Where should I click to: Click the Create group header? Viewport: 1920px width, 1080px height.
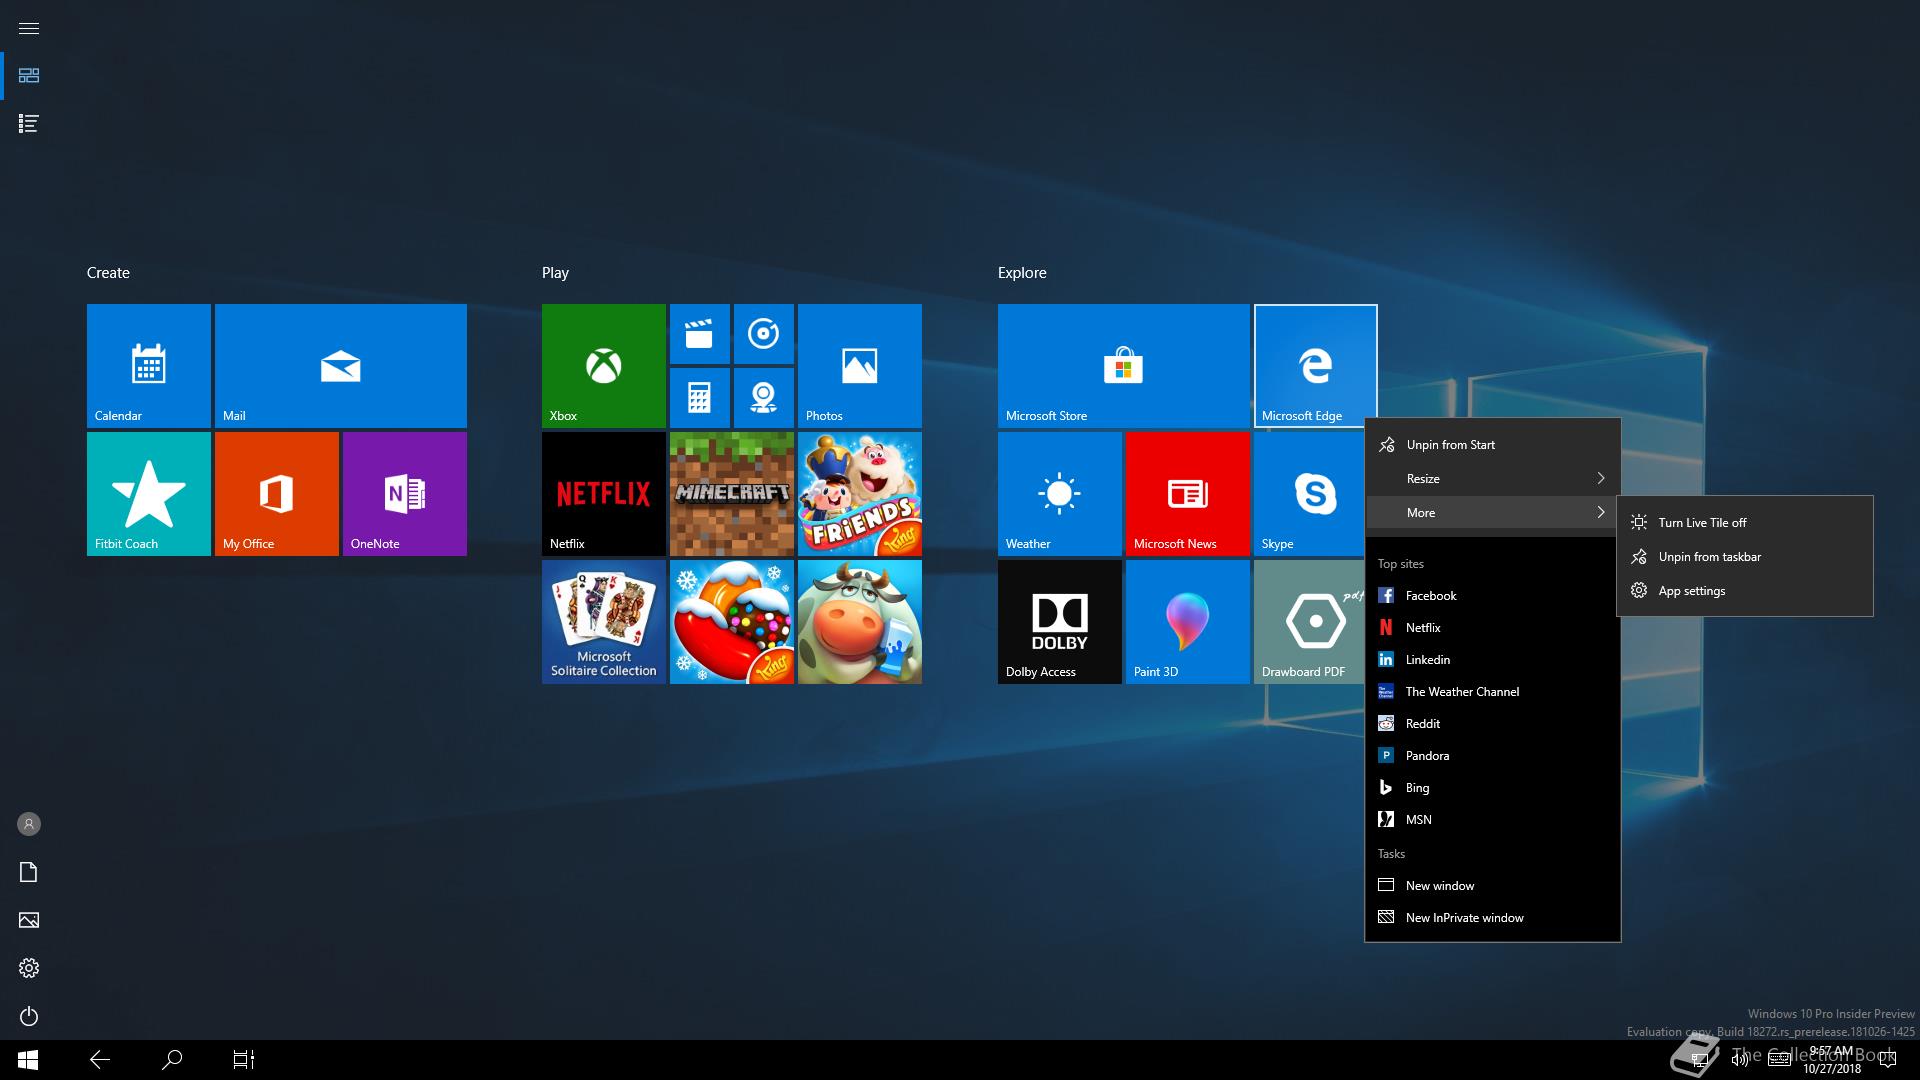click(x=108, y=273)
